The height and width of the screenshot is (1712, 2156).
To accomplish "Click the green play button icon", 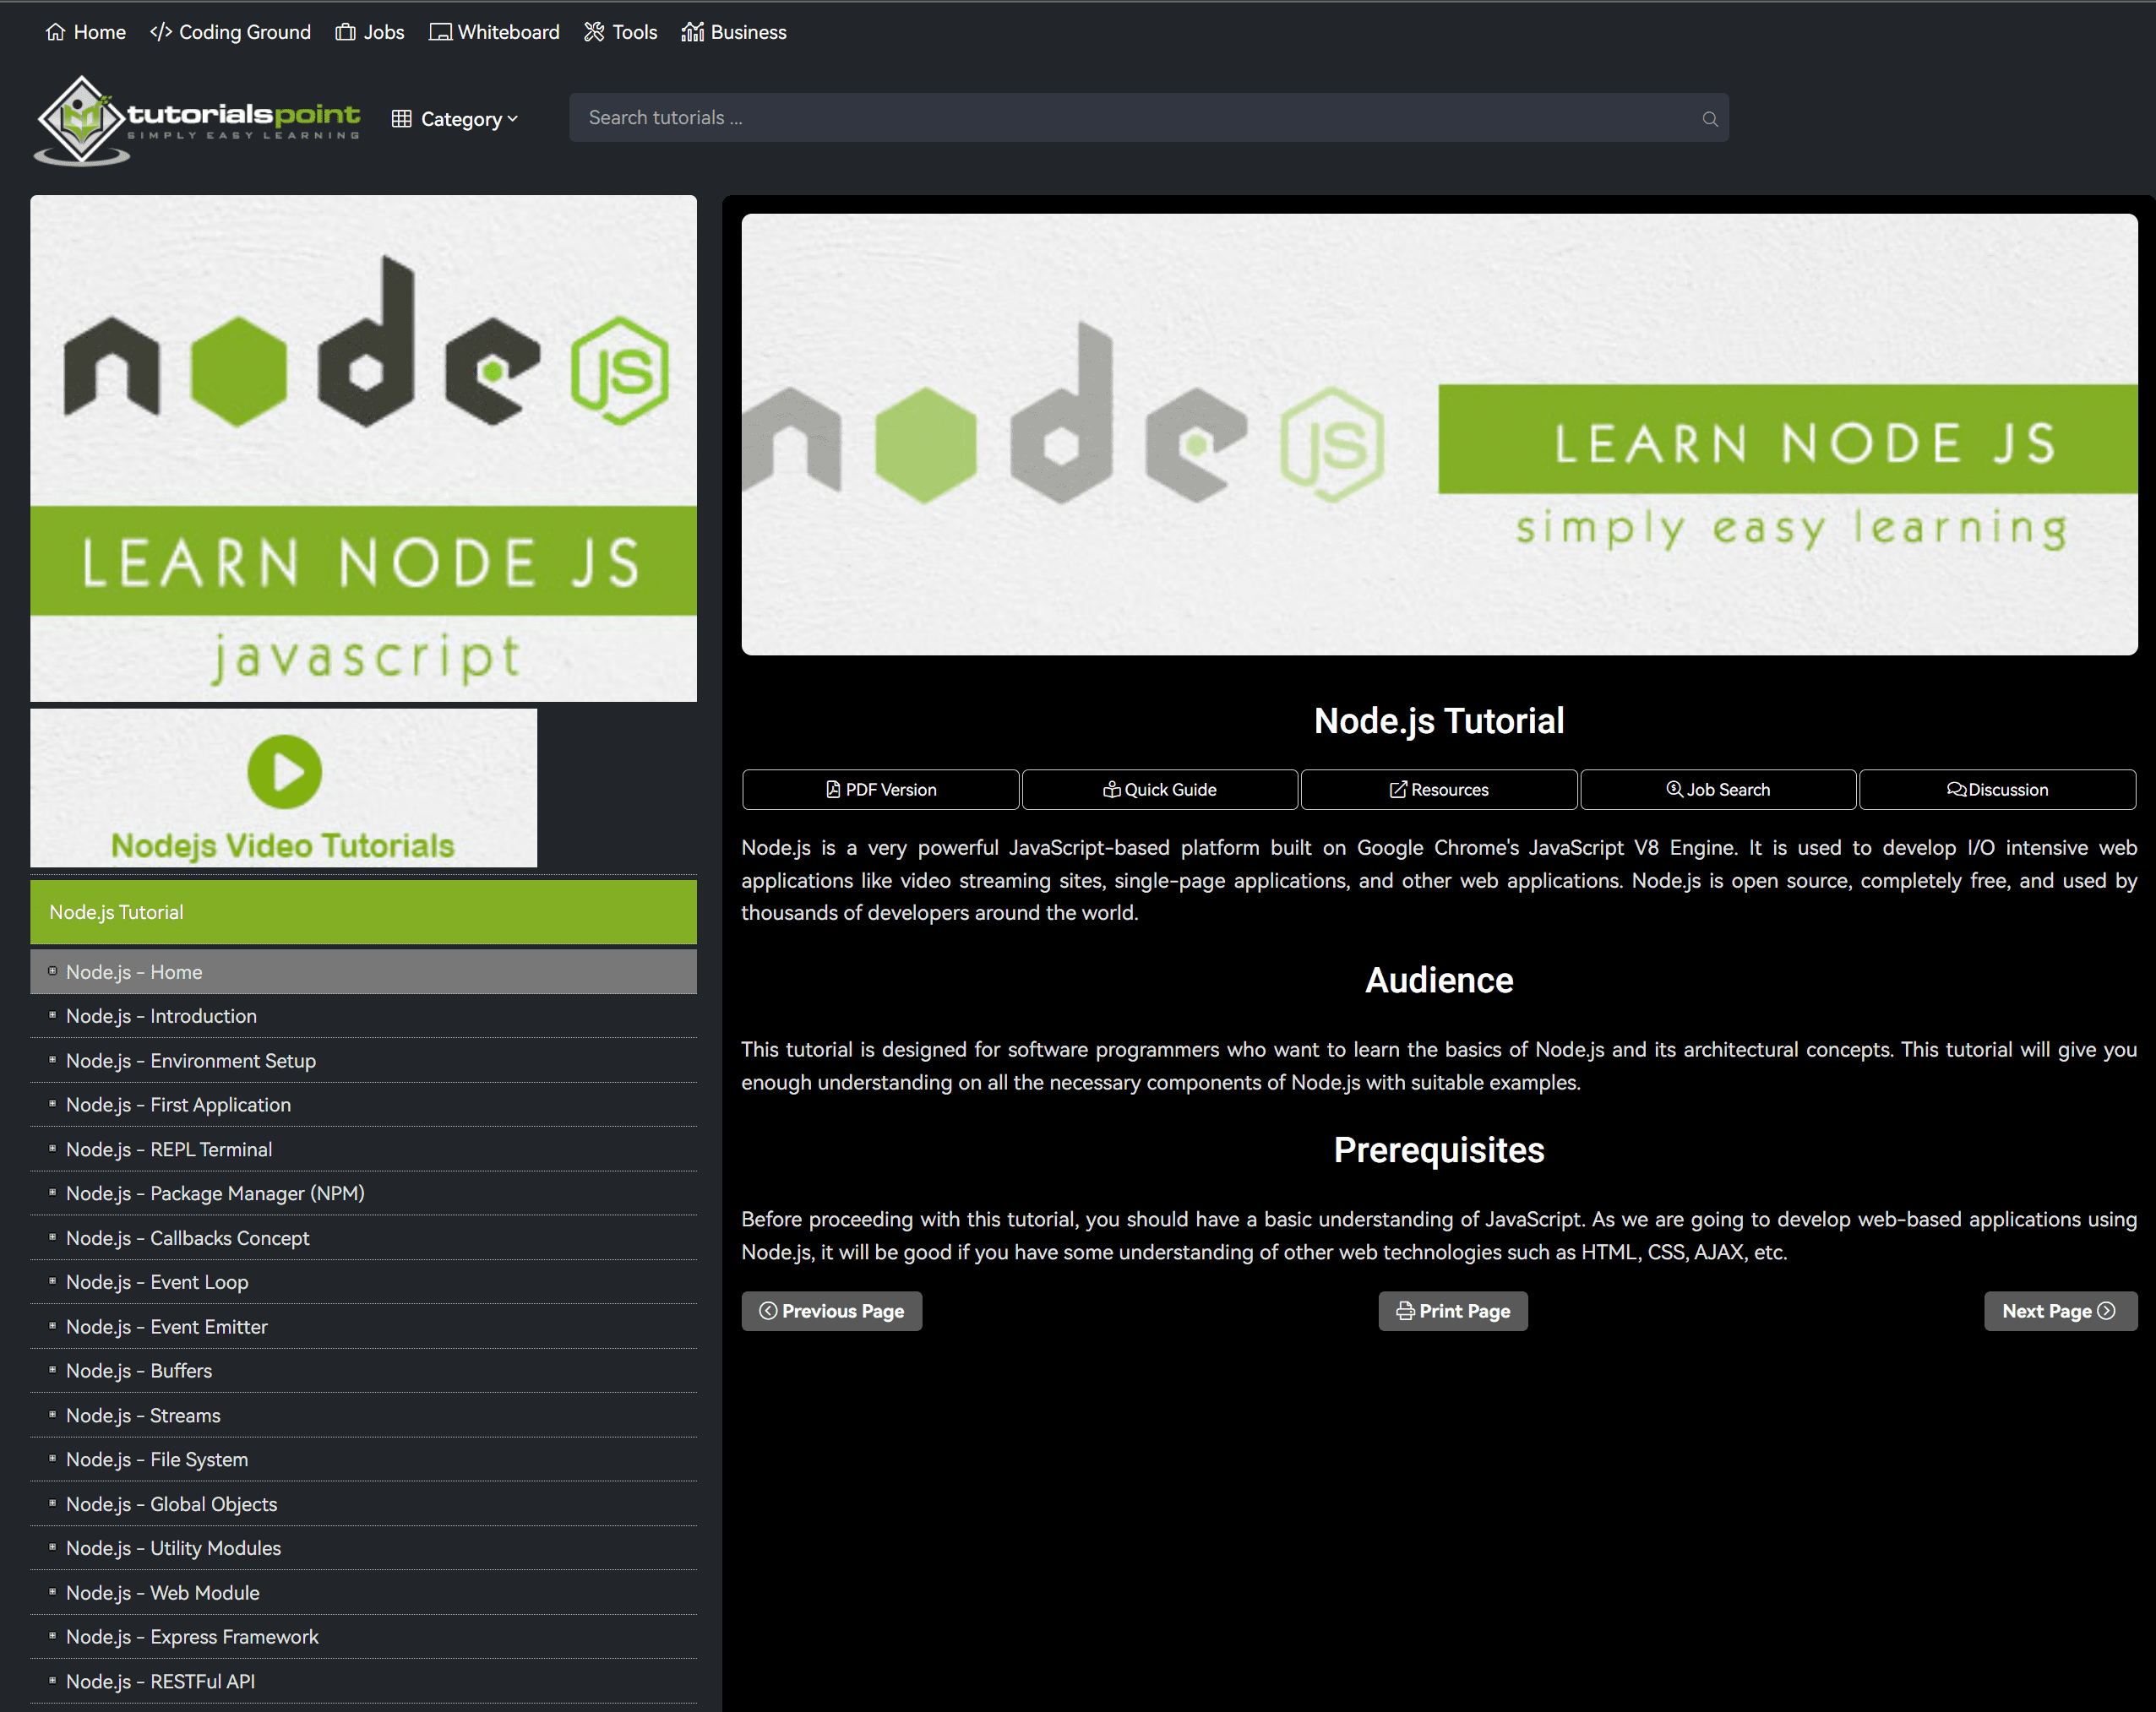I will click(x=284, y=772).
